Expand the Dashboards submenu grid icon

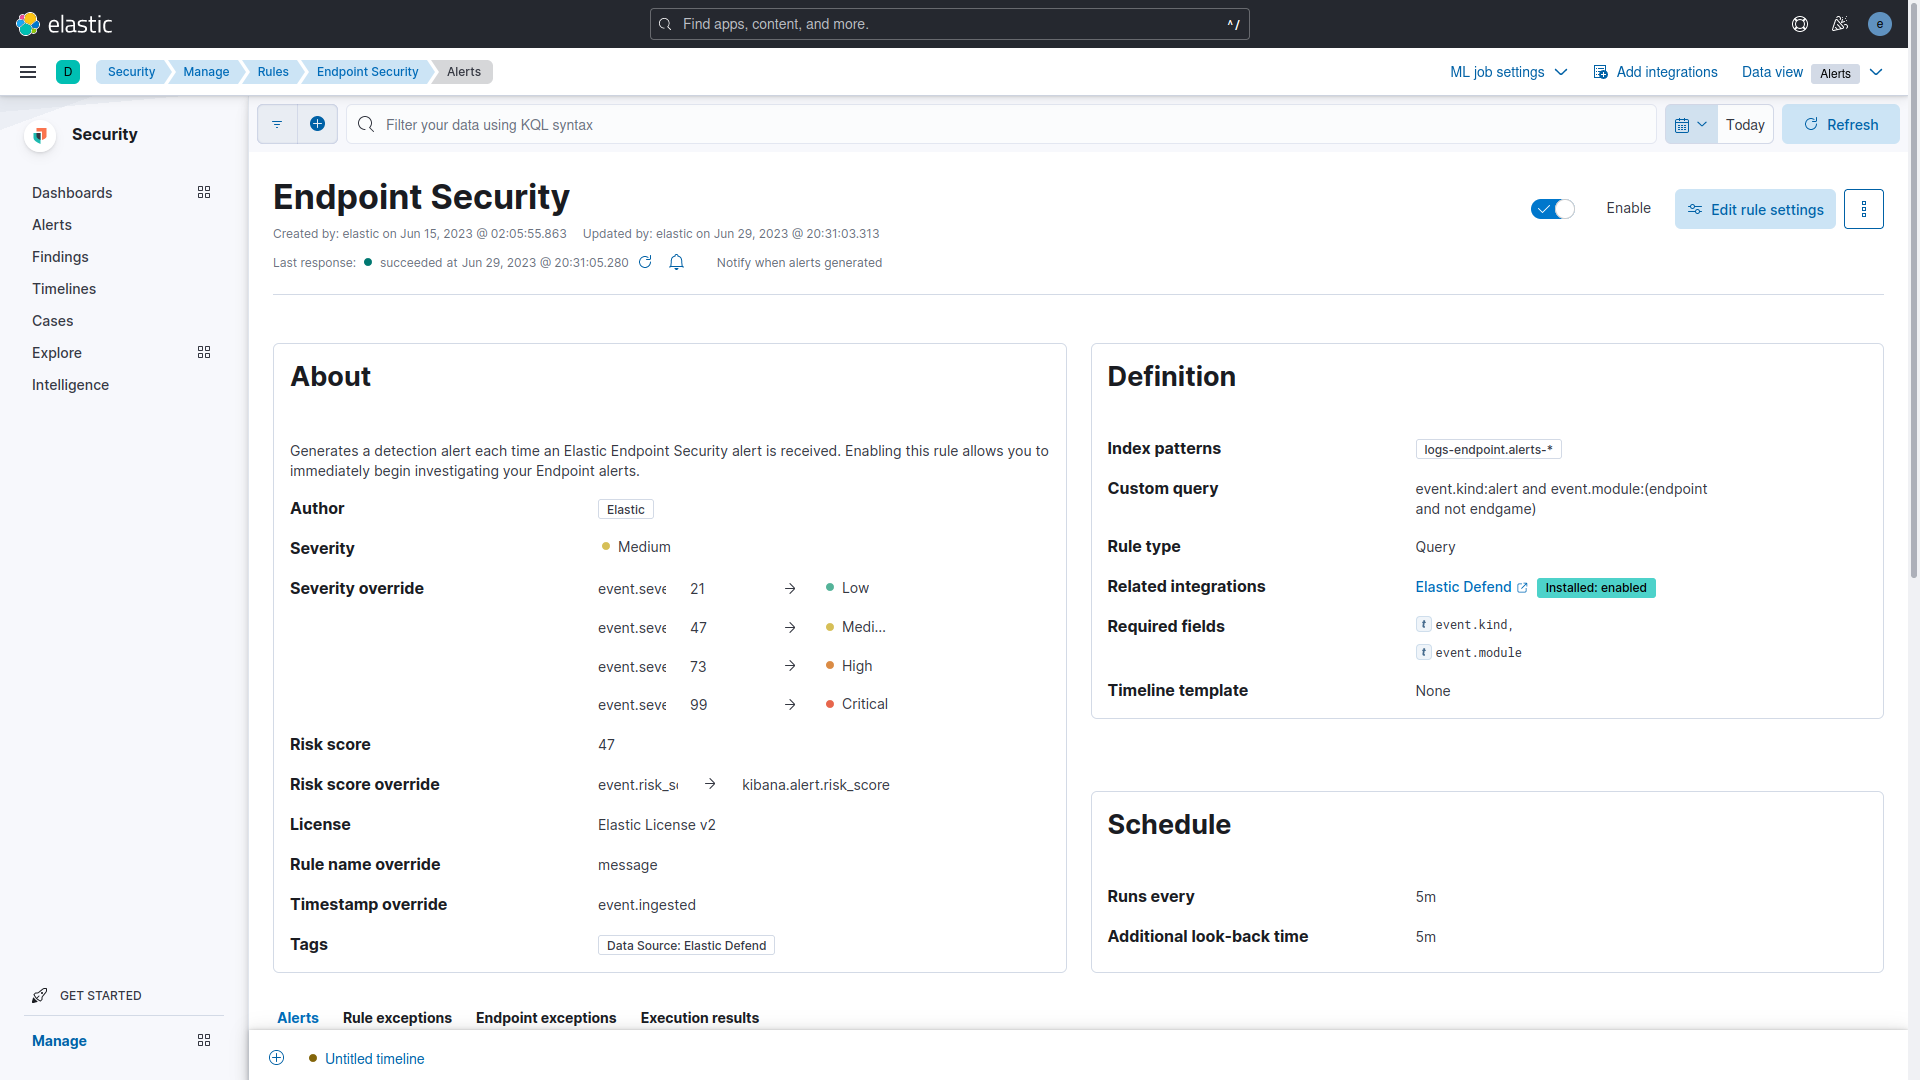(204, 192)
